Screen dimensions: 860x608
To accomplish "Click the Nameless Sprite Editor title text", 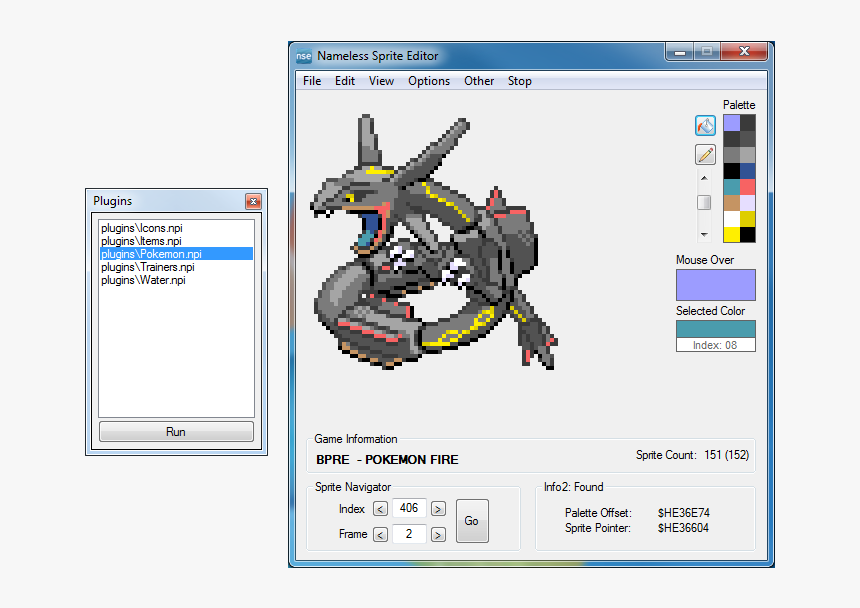I will (378, 56).
